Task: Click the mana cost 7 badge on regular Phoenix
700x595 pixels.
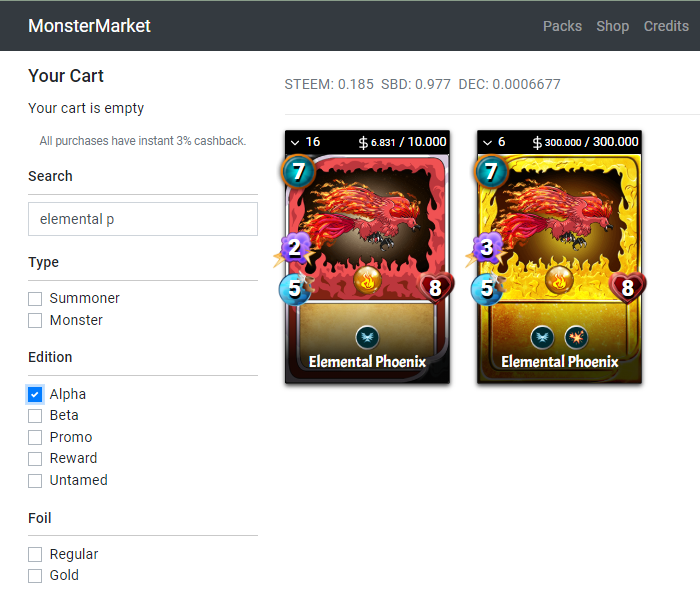Action: pos(298,171)
